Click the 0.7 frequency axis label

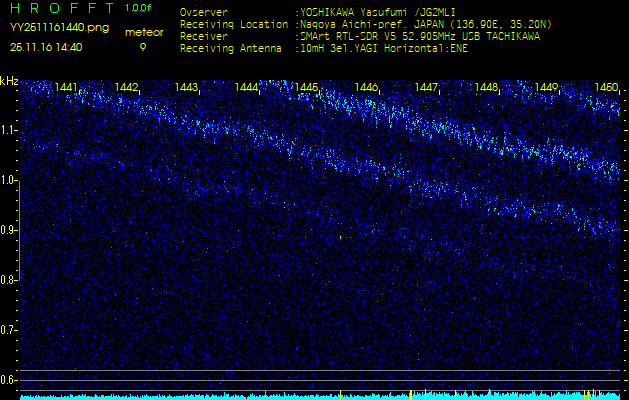point(9,329)
